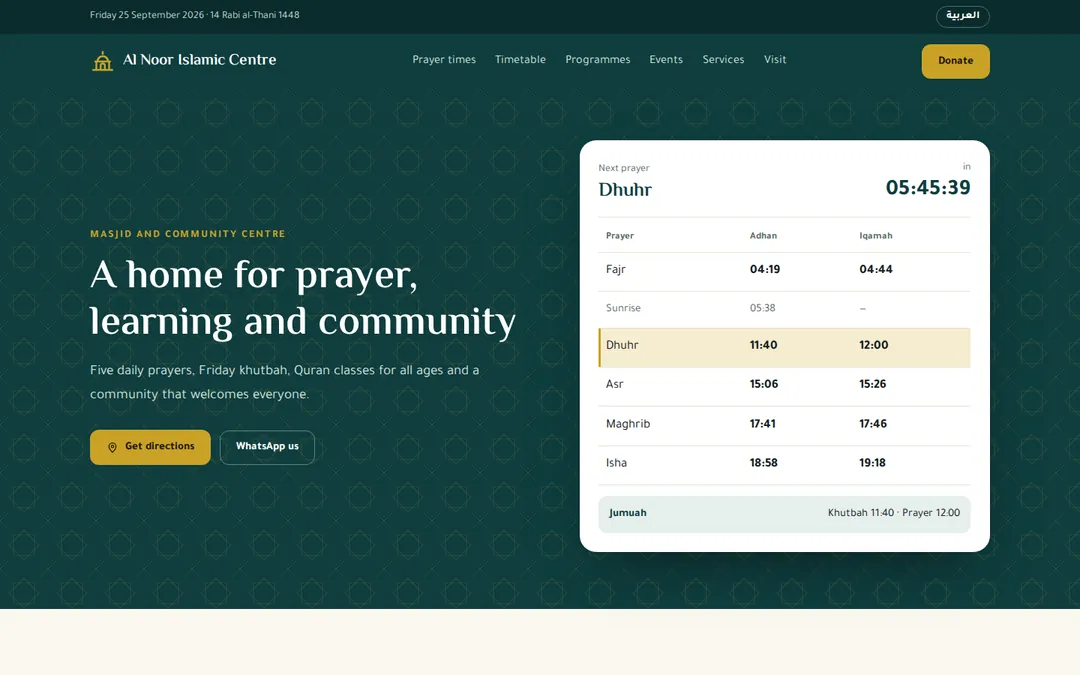Select the Fajr row label

(616, 269)
